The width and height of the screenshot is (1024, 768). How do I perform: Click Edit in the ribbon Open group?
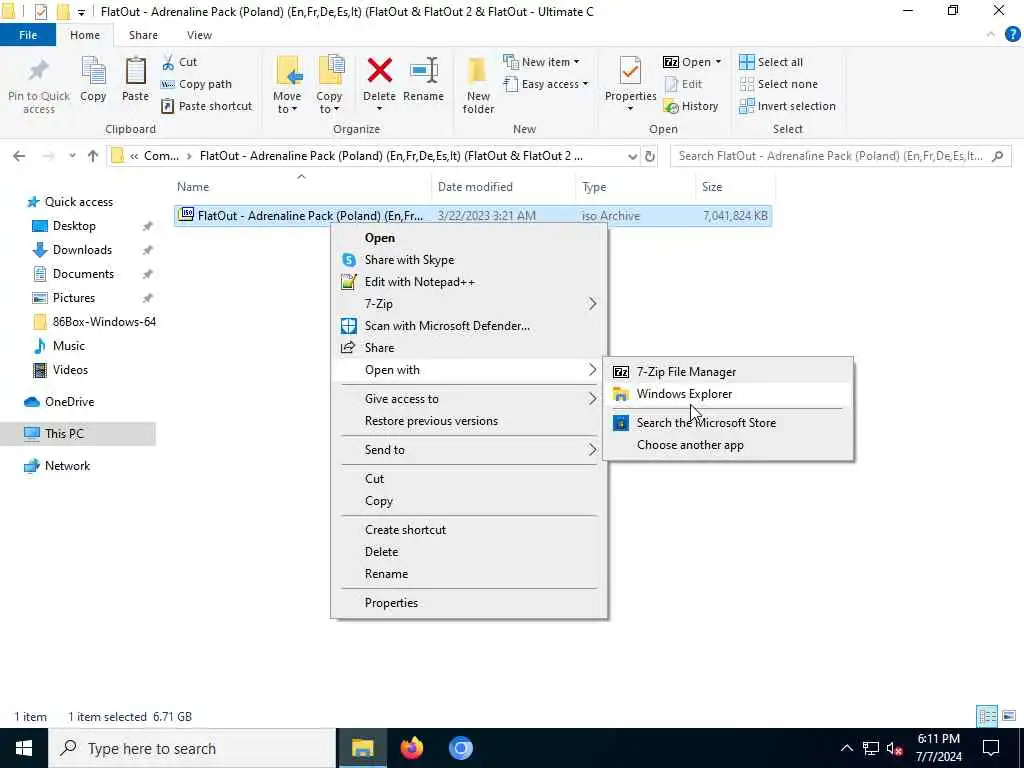coord(683,84)
